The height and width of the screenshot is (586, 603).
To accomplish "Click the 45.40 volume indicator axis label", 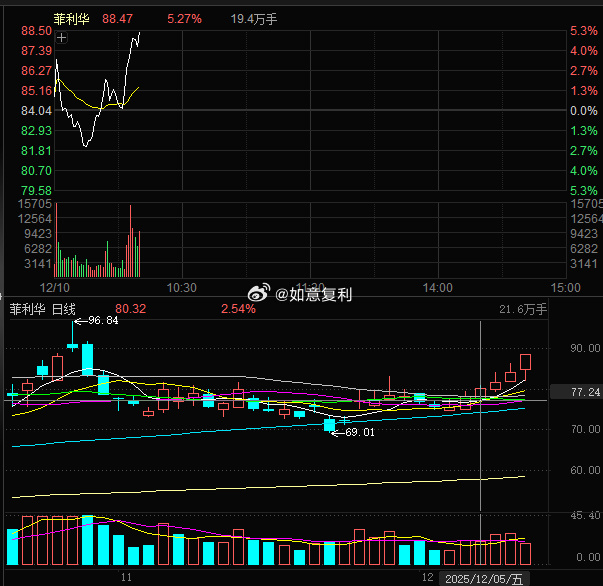I will [x=585, y=516].
